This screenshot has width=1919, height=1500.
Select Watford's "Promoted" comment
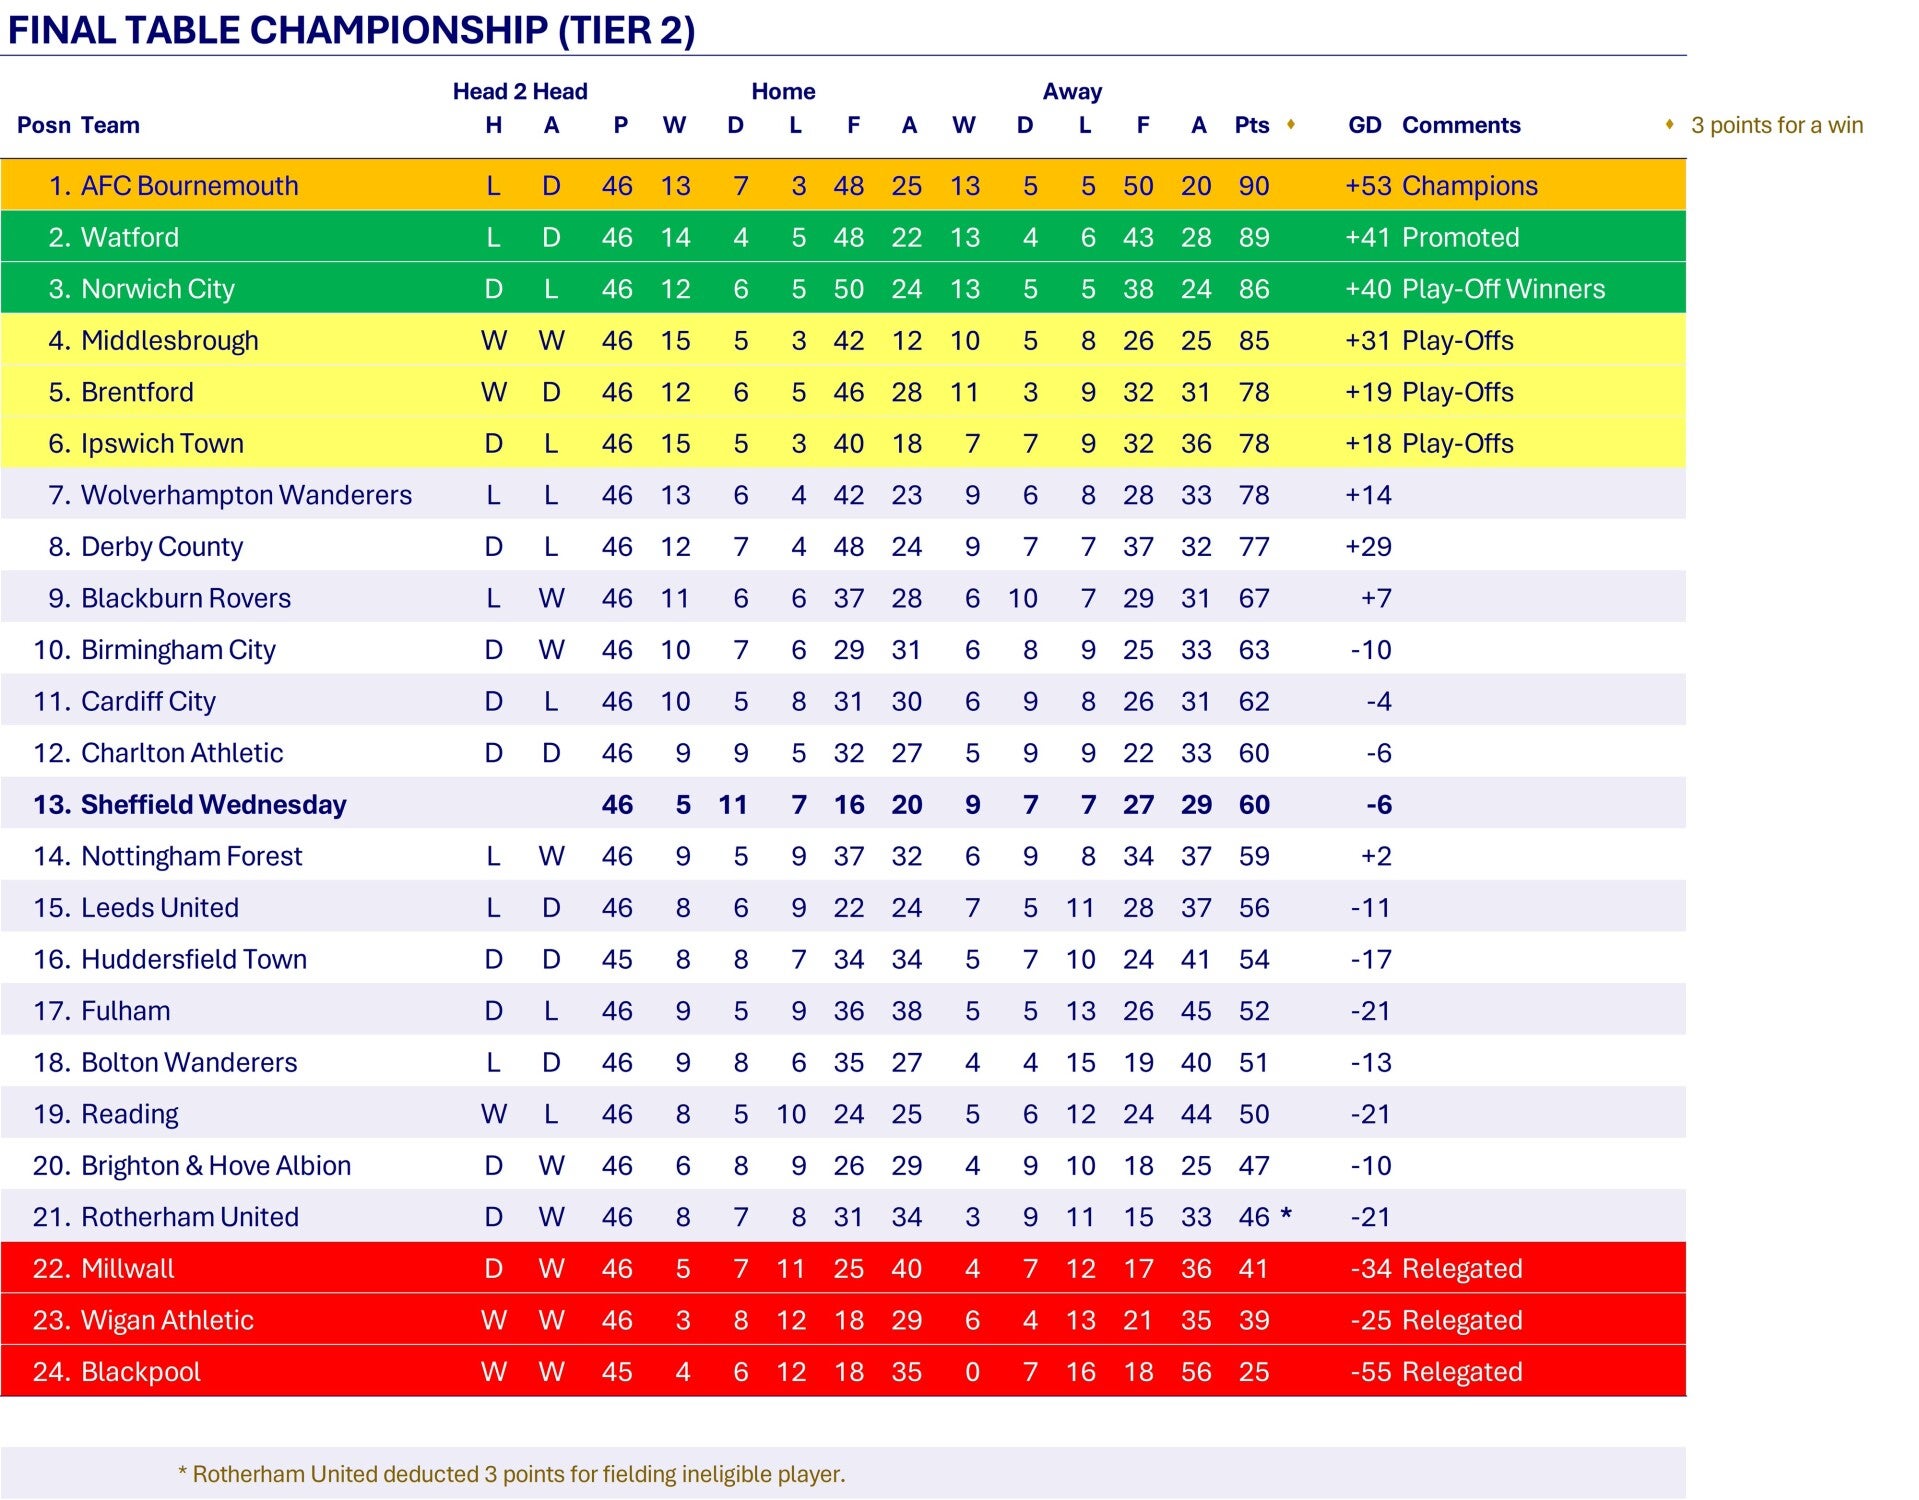pyautogui.click(x=1460, y=238)
